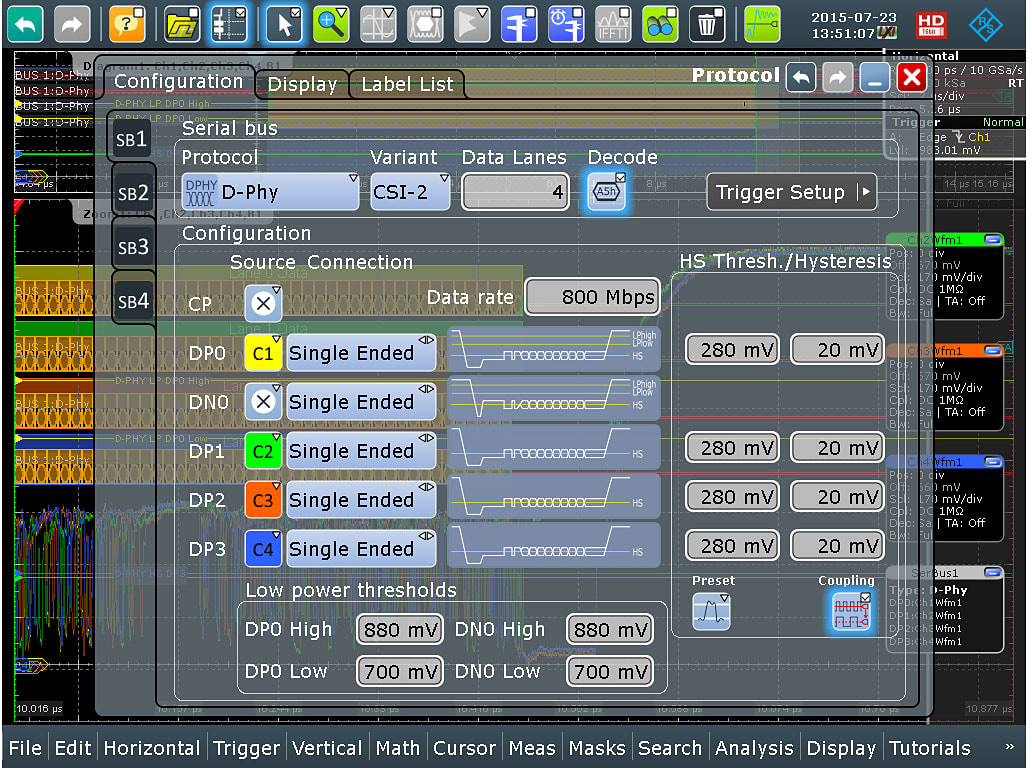The height and width of the screenshot is (768, 1032).
Task: Click the histogram flag tool icon
Action: [x=473, y=24]
